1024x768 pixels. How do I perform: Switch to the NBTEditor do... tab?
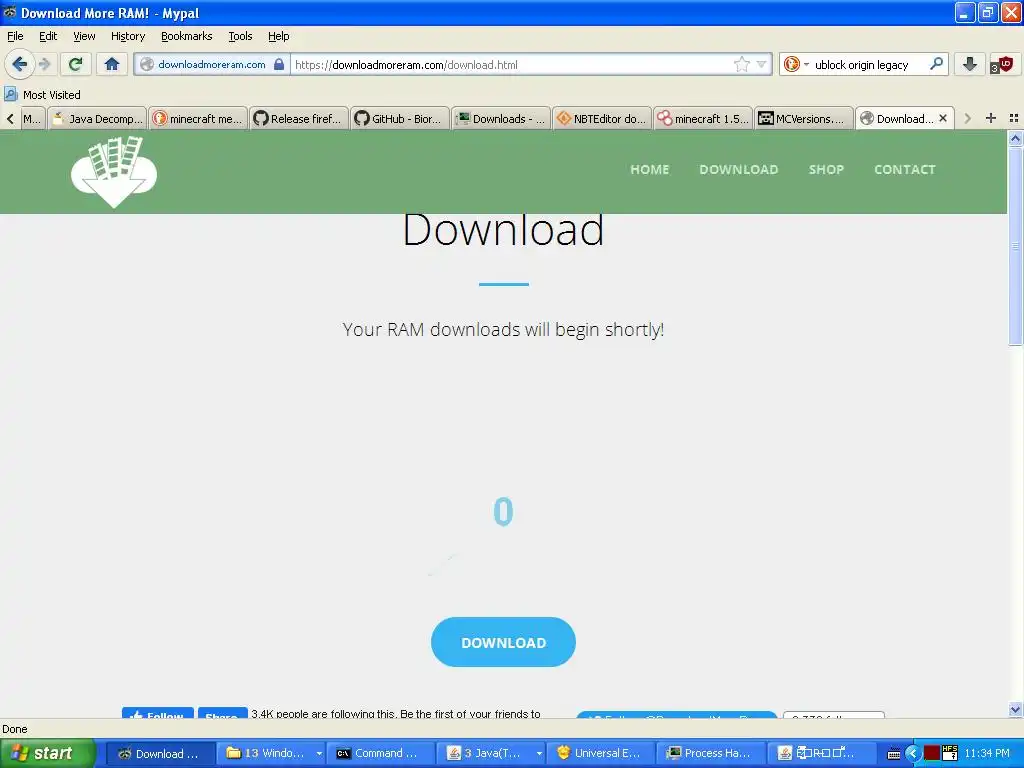point(601,118)
